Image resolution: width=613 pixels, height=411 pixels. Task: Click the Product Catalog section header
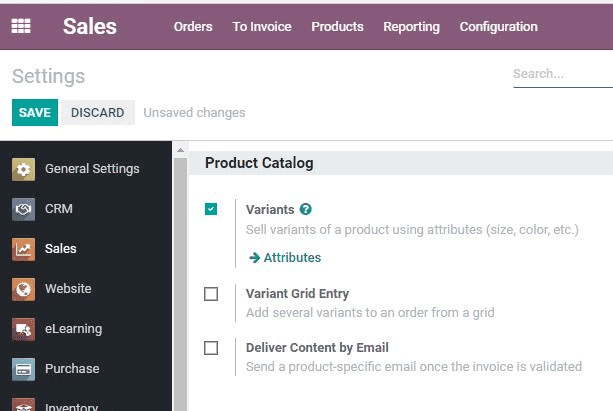(x=259, y=163)
